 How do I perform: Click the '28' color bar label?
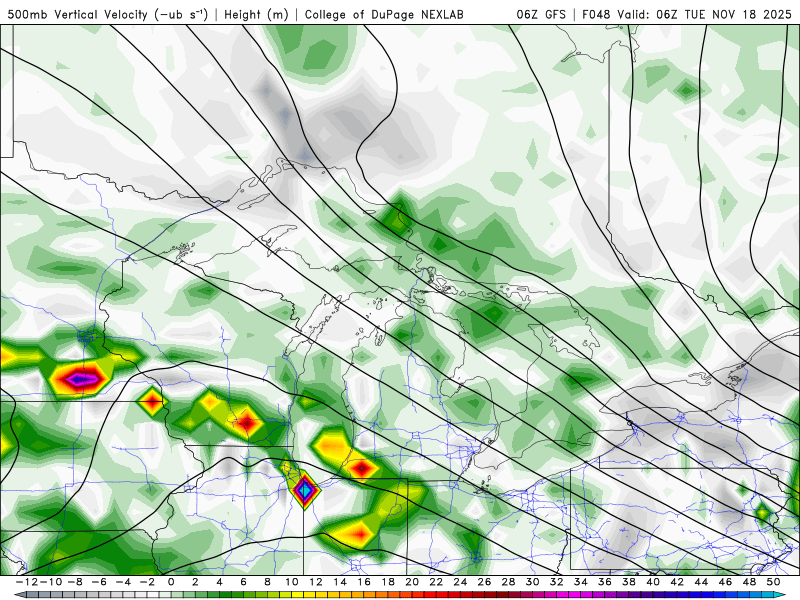click(509, 582)
